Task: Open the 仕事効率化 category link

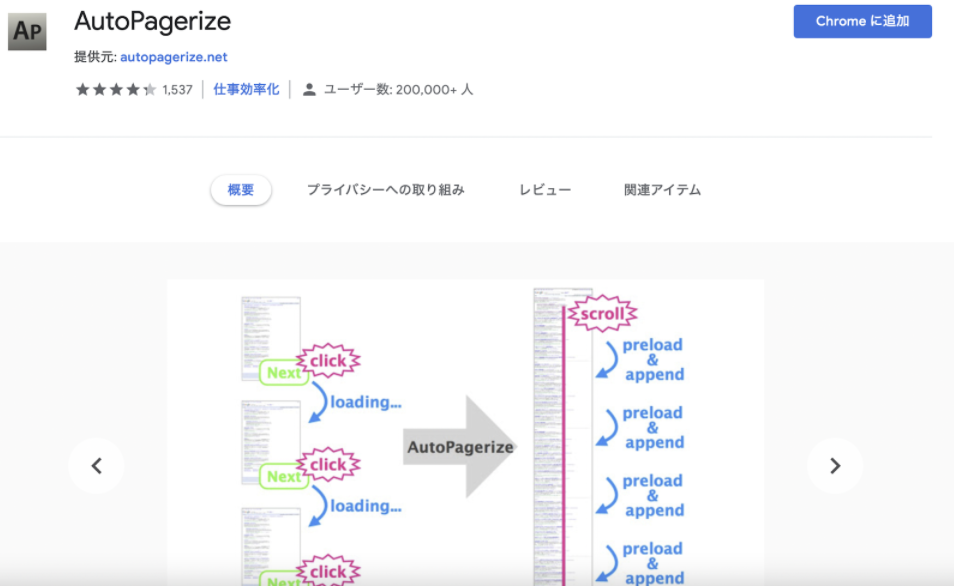Action: click(x=246, y=89)
